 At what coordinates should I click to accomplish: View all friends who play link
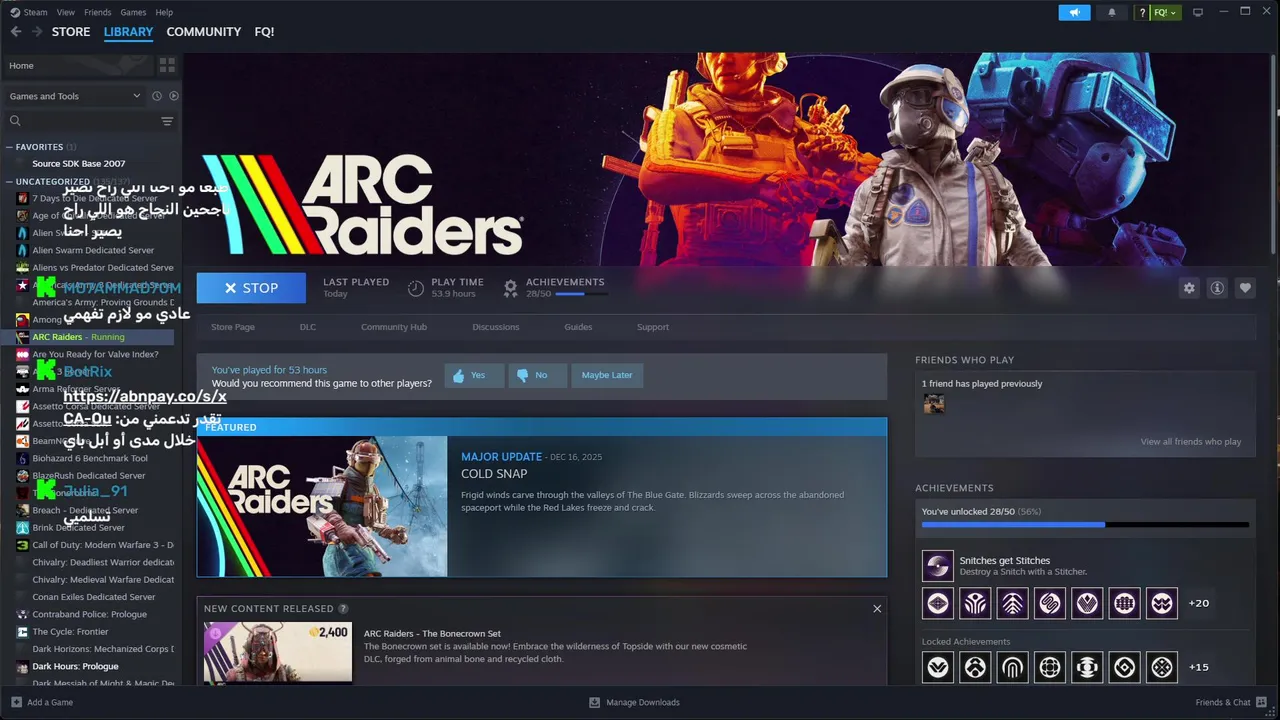(x=1190, y=441)
